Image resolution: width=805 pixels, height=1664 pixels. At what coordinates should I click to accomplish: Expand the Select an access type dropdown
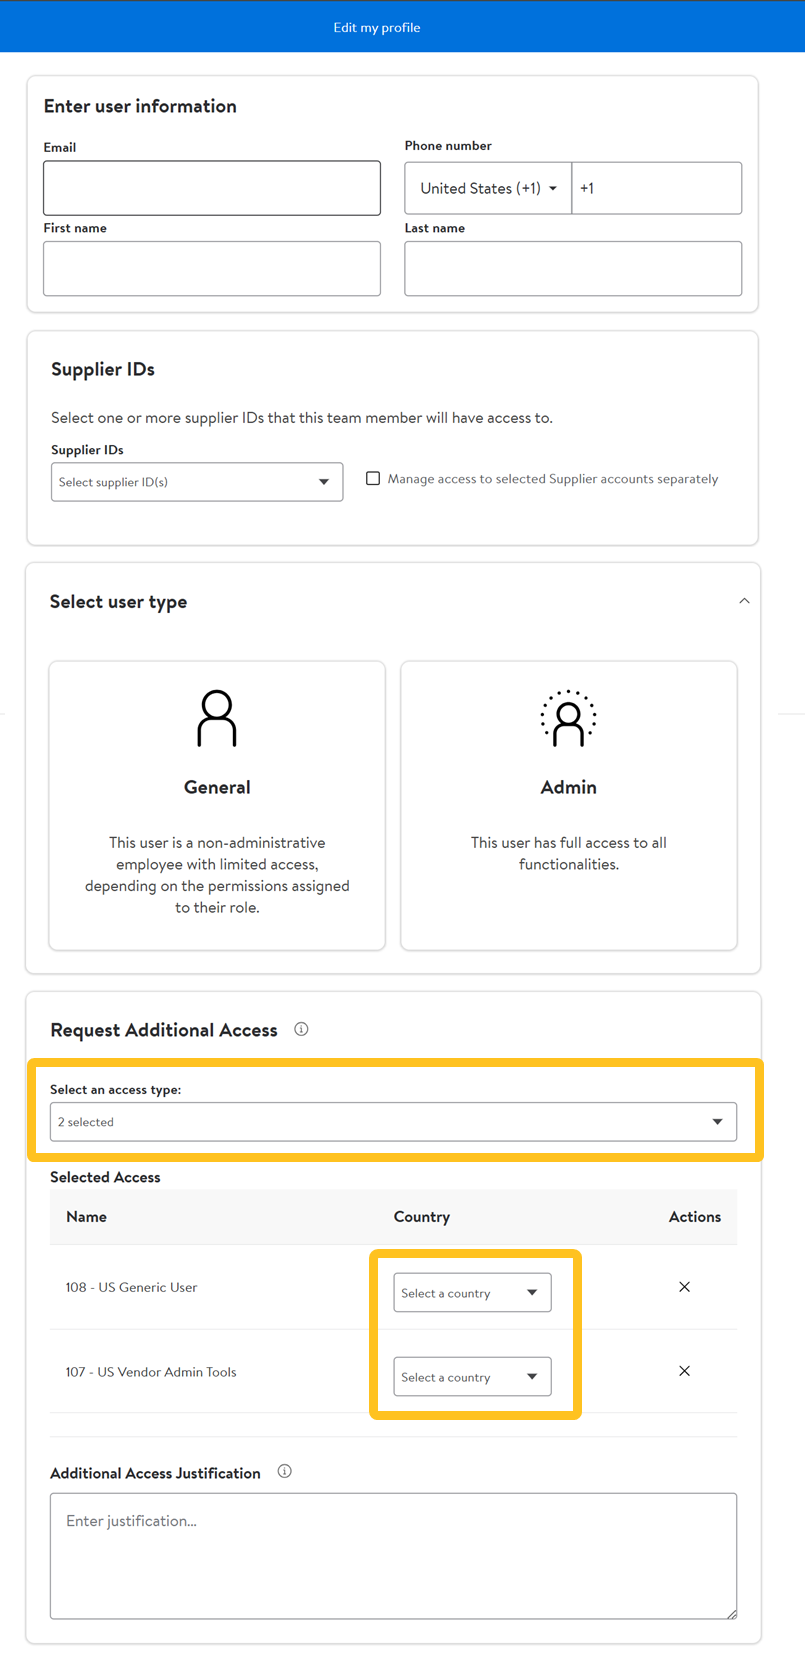point(393,1122)
